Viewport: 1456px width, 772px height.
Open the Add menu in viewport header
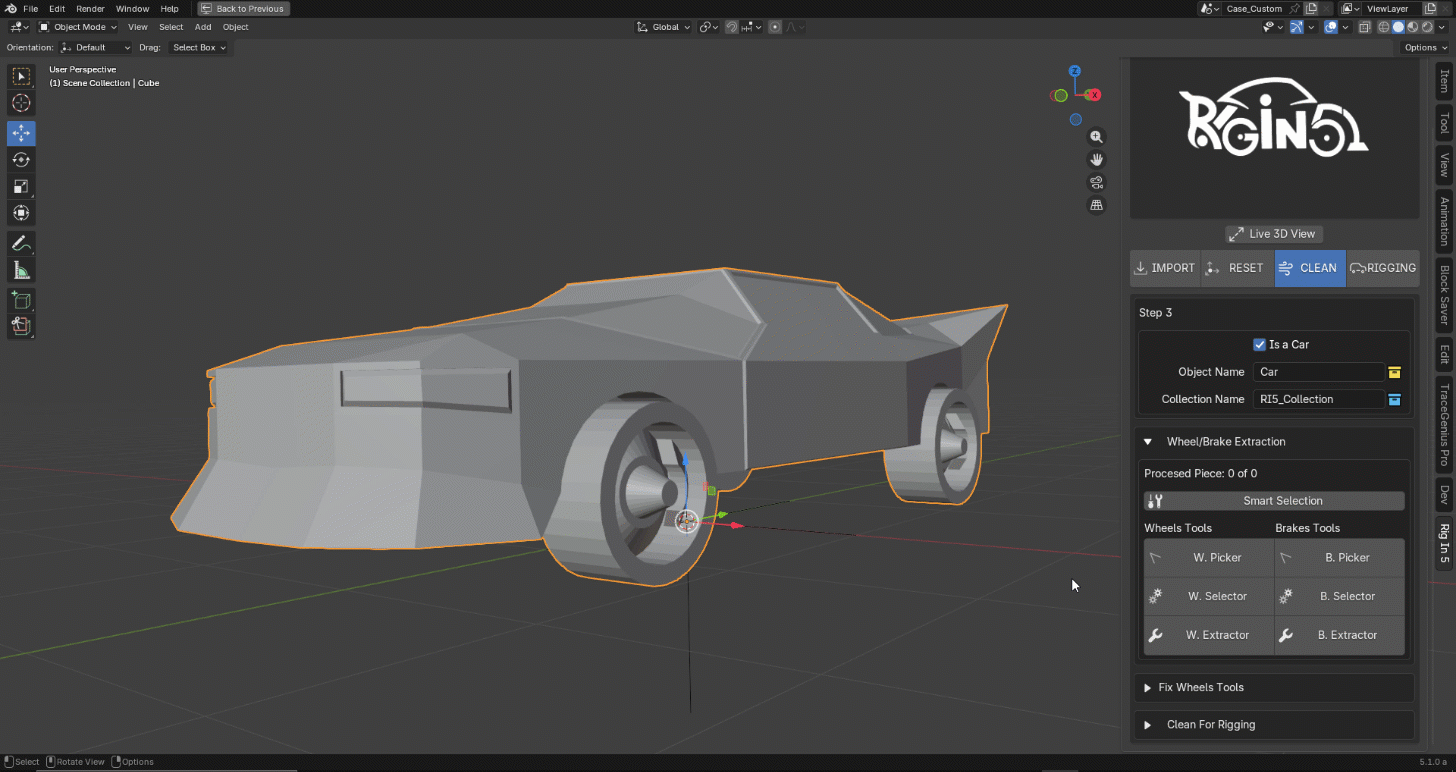tap(203, 27)
